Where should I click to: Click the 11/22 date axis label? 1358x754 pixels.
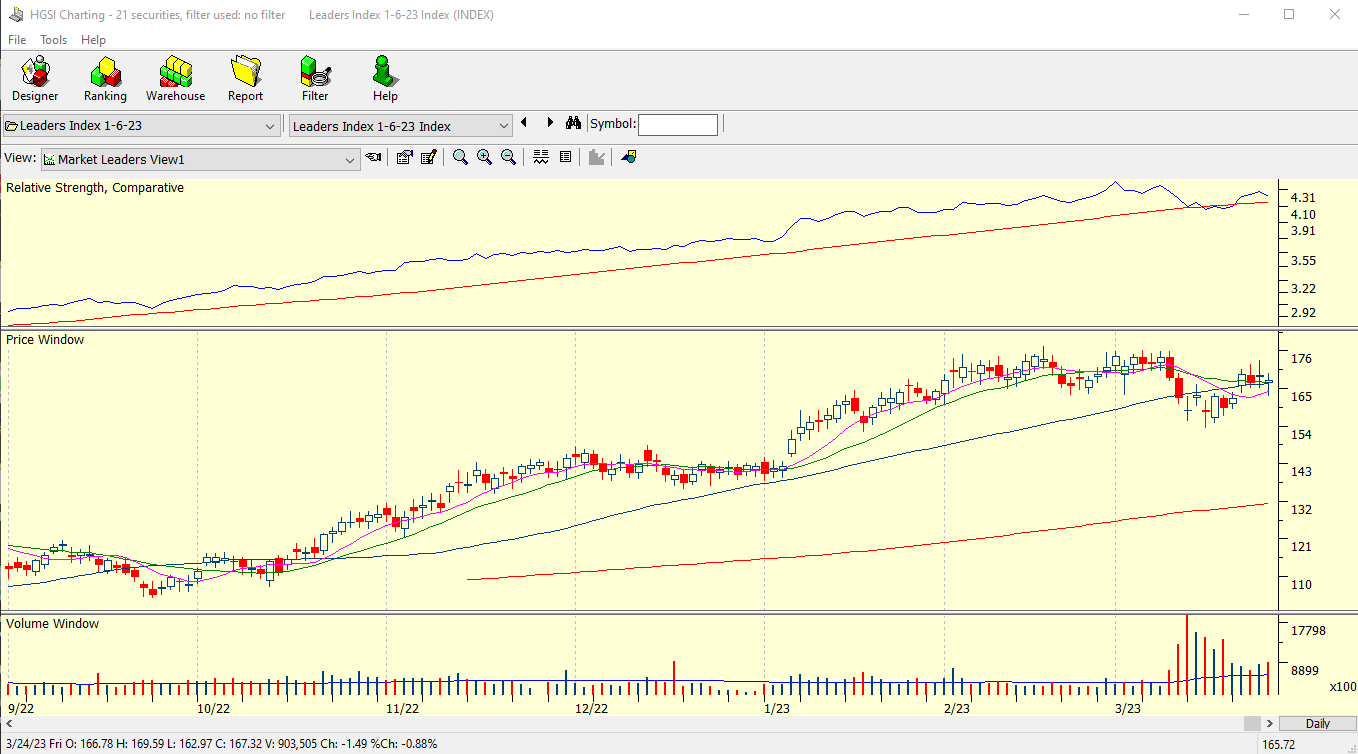click(x=402, y=708)
